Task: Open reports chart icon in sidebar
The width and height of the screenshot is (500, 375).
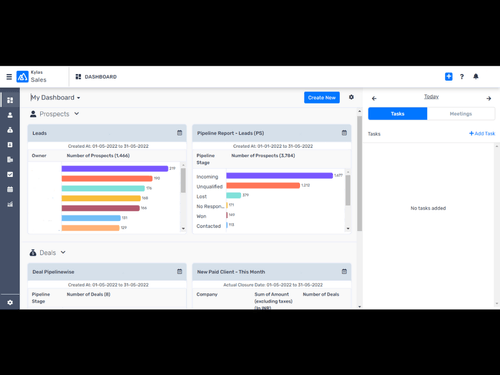Action: (10, 204)
